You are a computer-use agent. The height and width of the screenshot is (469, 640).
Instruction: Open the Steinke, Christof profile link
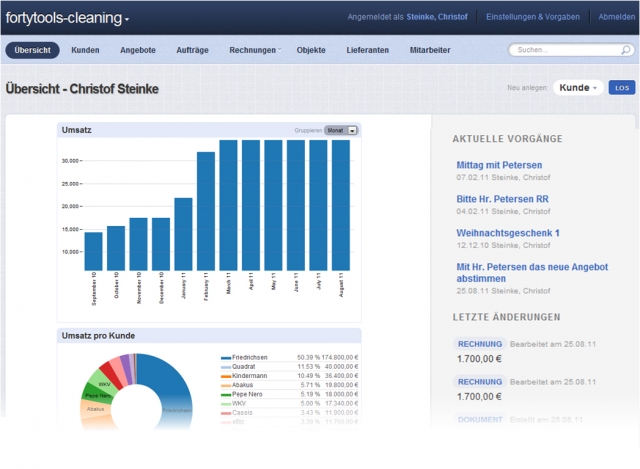(x=437, y=17)
